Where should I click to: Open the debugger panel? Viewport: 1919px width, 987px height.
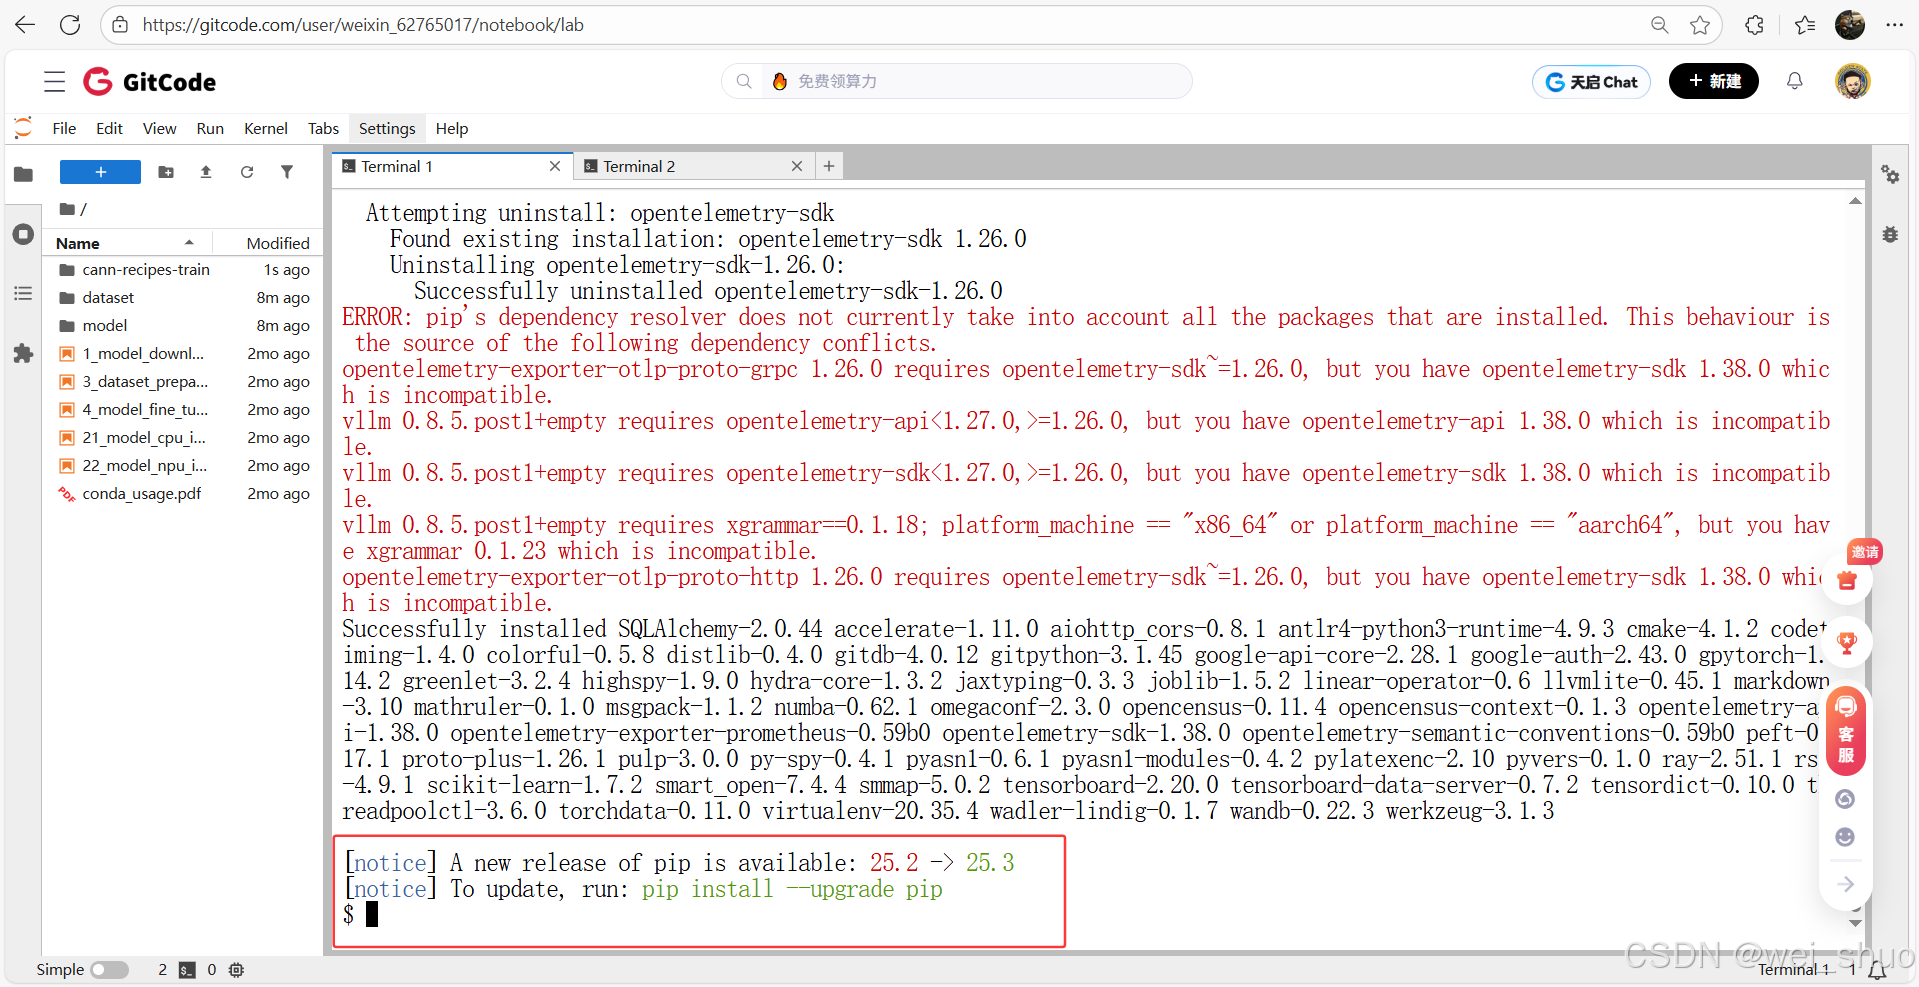(x=1890, y=234)
